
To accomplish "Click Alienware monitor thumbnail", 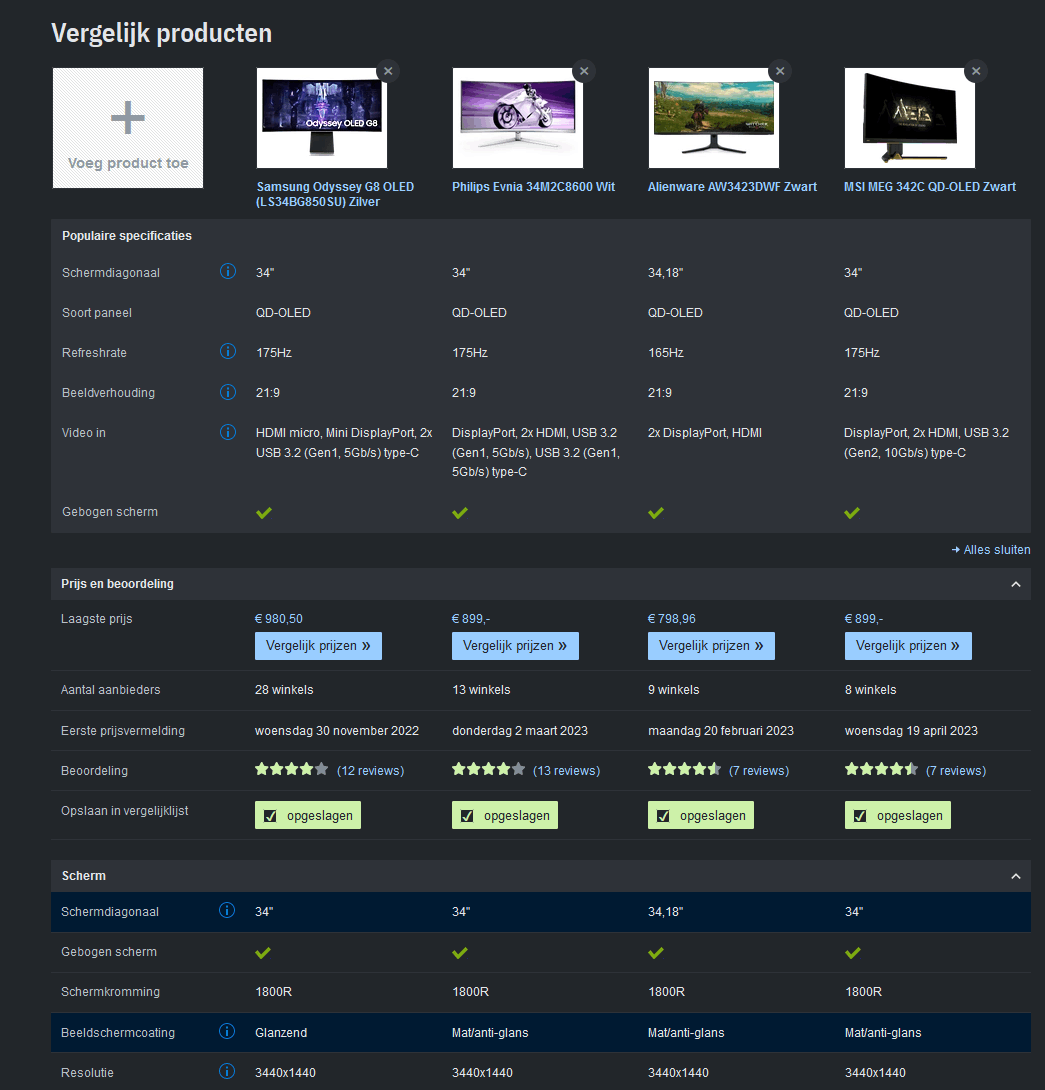I will [x=714, y=117].
